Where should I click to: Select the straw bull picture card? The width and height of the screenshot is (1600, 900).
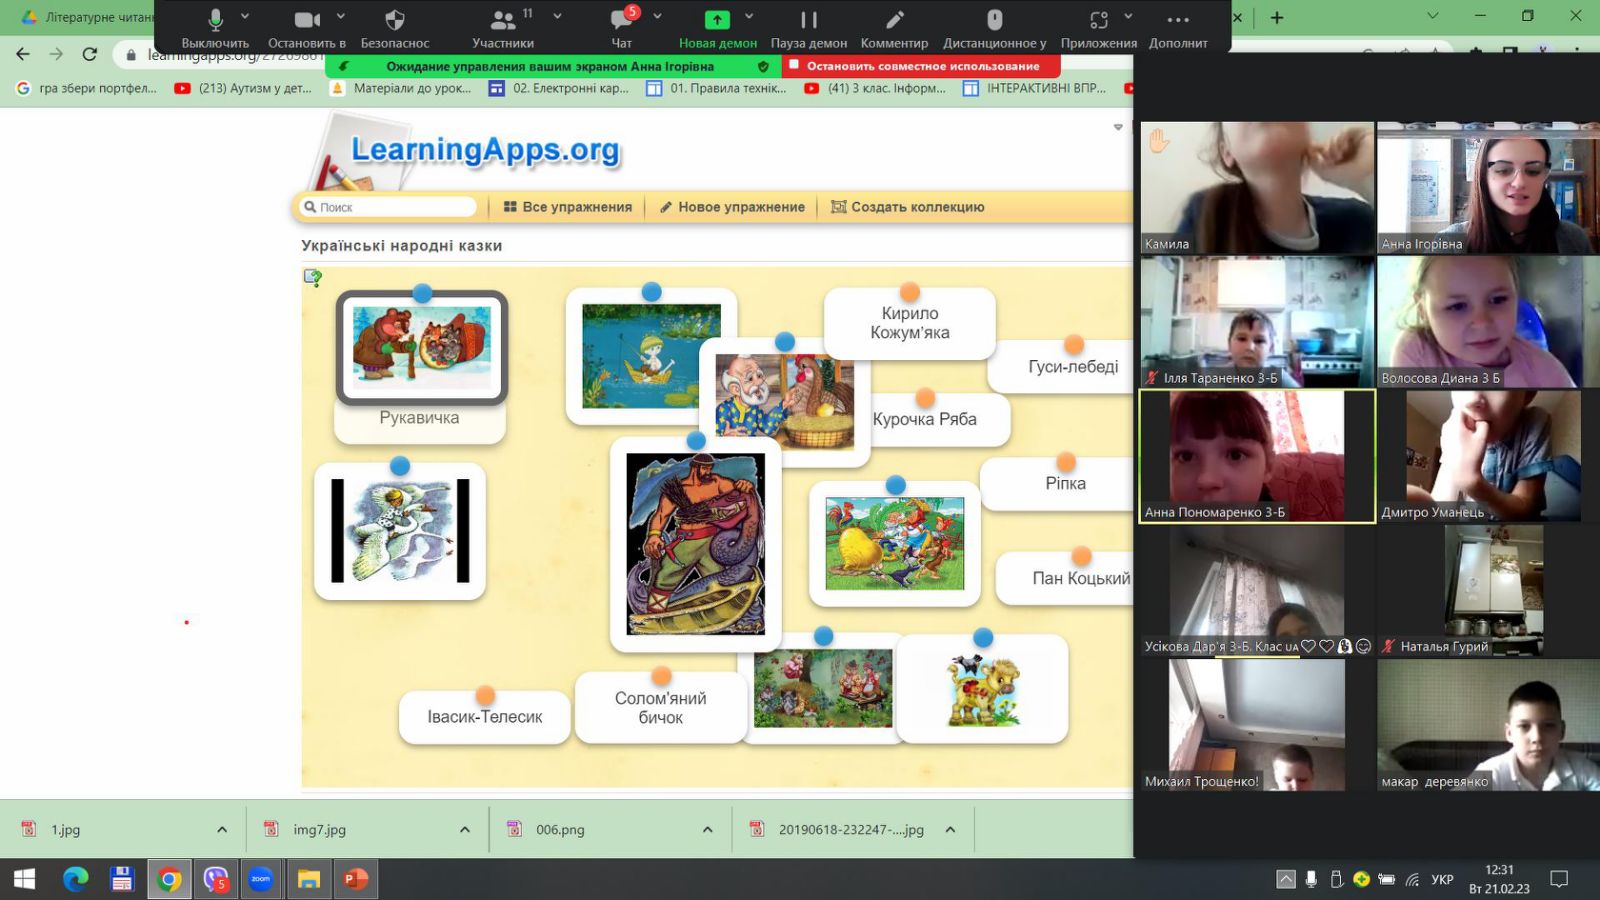(983, 689)
